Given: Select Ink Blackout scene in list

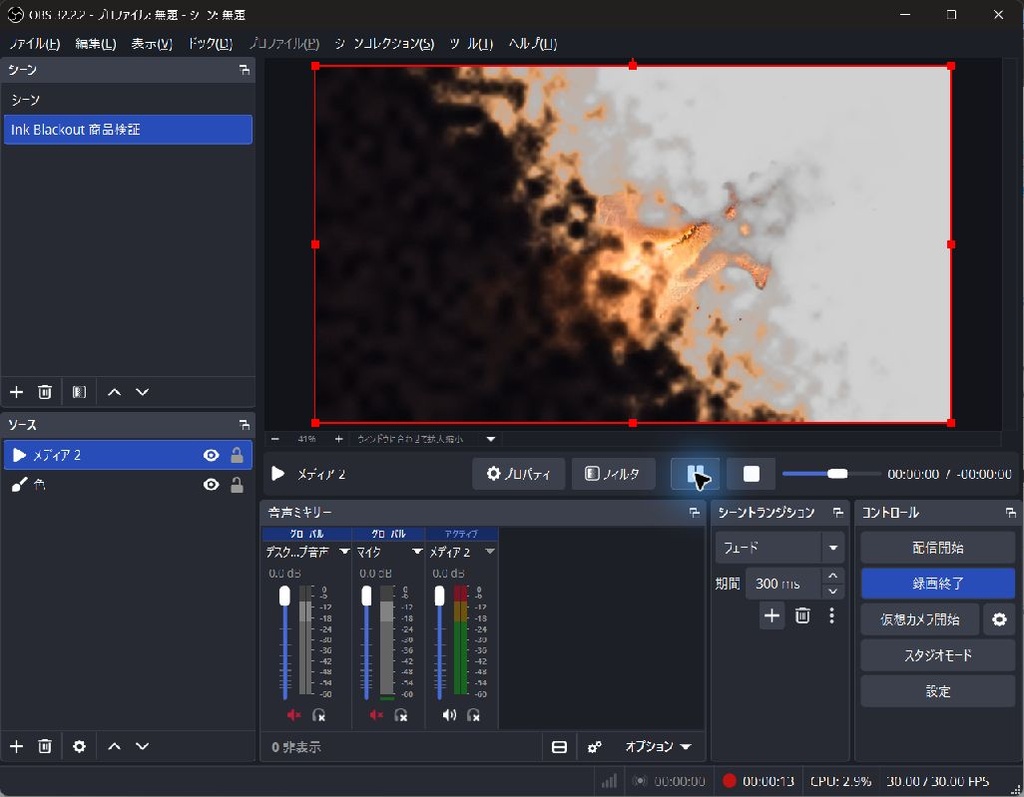Looking at the screenshot, I should [128, 129].
